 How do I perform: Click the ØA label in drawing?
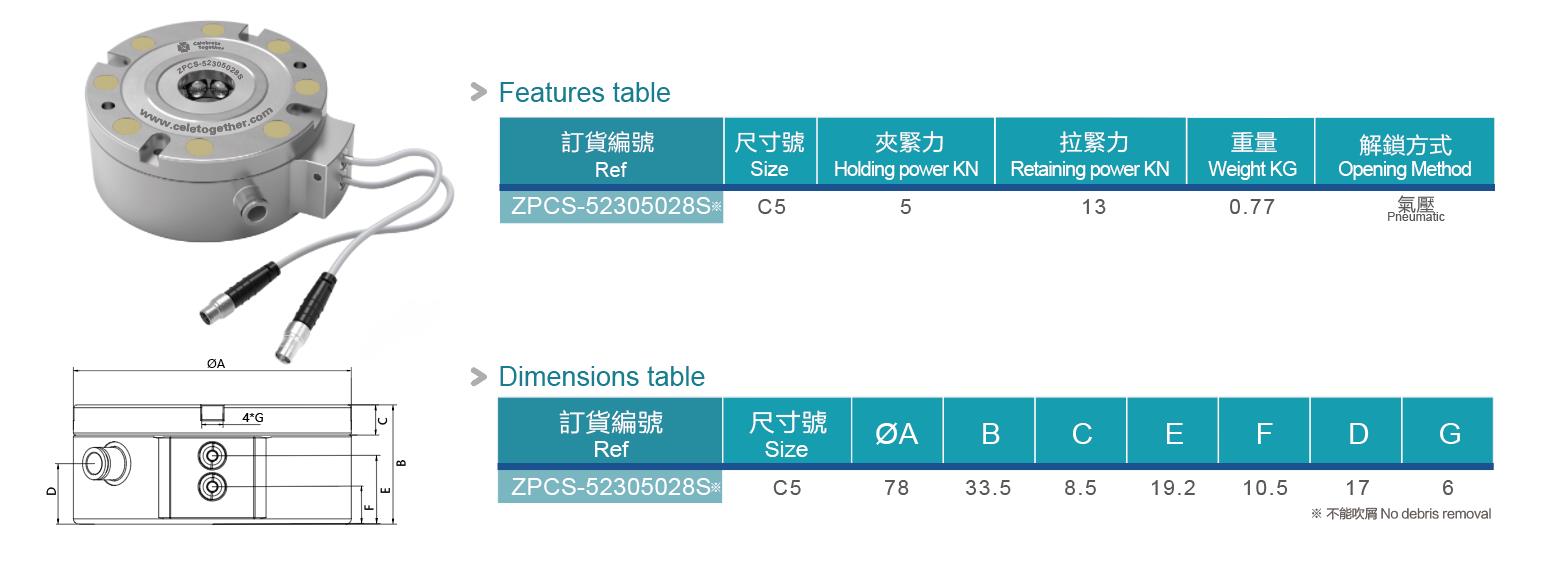tap(216, 364)
